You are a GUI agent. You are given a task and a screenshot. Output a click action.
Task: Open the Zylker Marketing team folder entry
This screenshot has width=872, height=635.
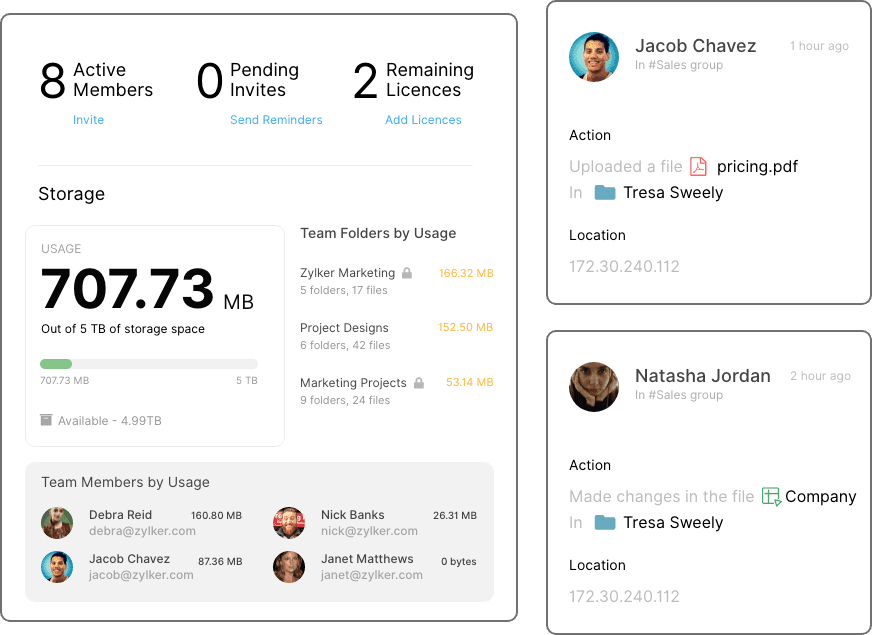coord(347,273)
